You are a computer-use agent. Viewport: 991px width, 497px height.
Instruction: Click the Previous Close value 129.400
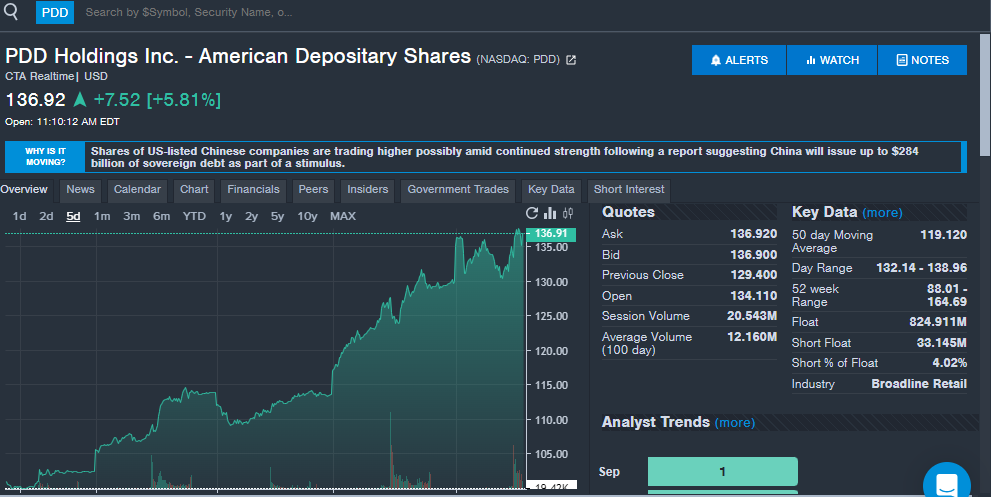[753, 275]
